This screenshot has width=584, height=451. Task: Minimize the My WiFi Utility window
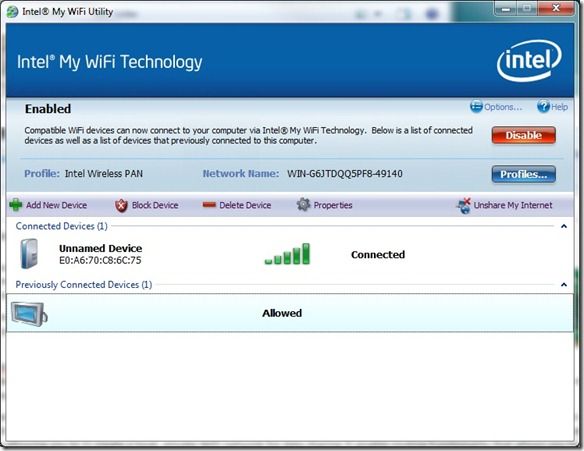tap(506, 8)
